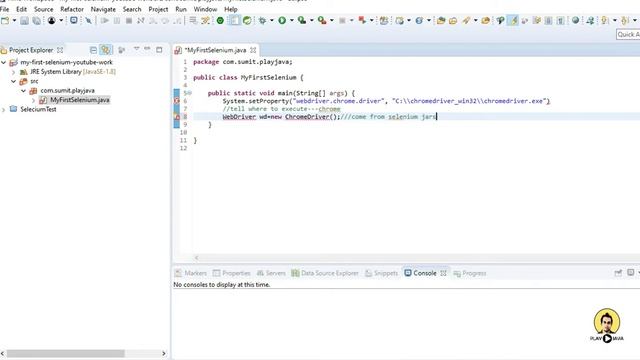Click the Save toolbar icon
Viewport: 640px width, 360px height.
tap(24, 20)
